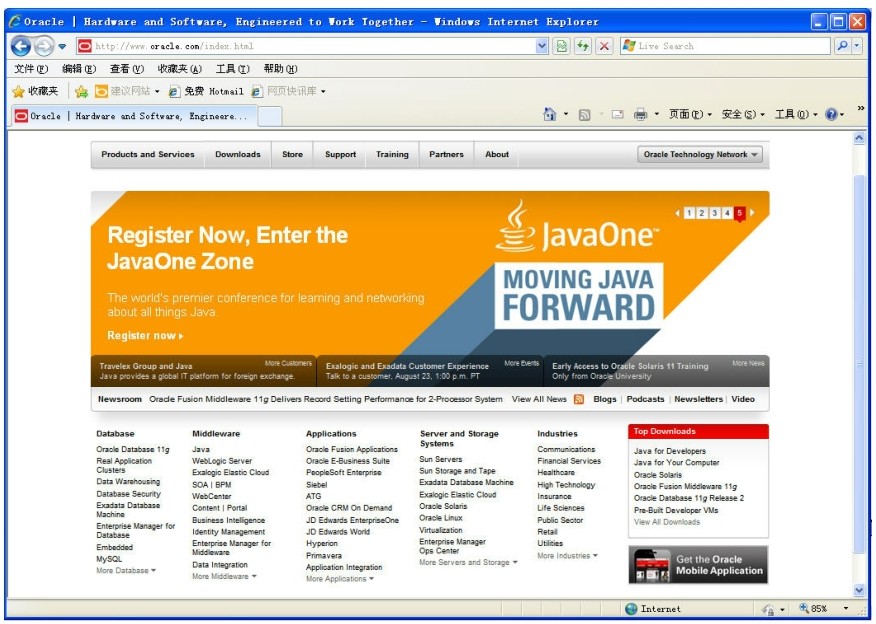Click the Register now link

(x=145, y=336)
